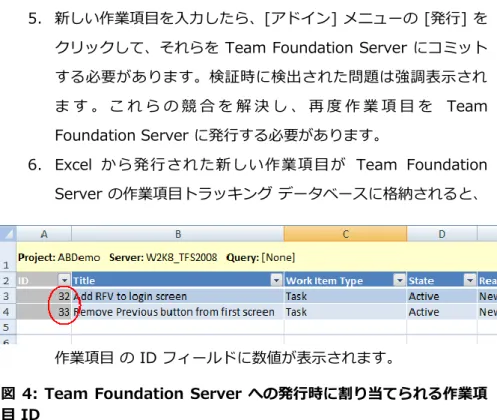The width and height of the screenshot is (497, 420).
Task: Click the Active state cell in row 3
Action: pyautogui.click(x=442, y=296)
